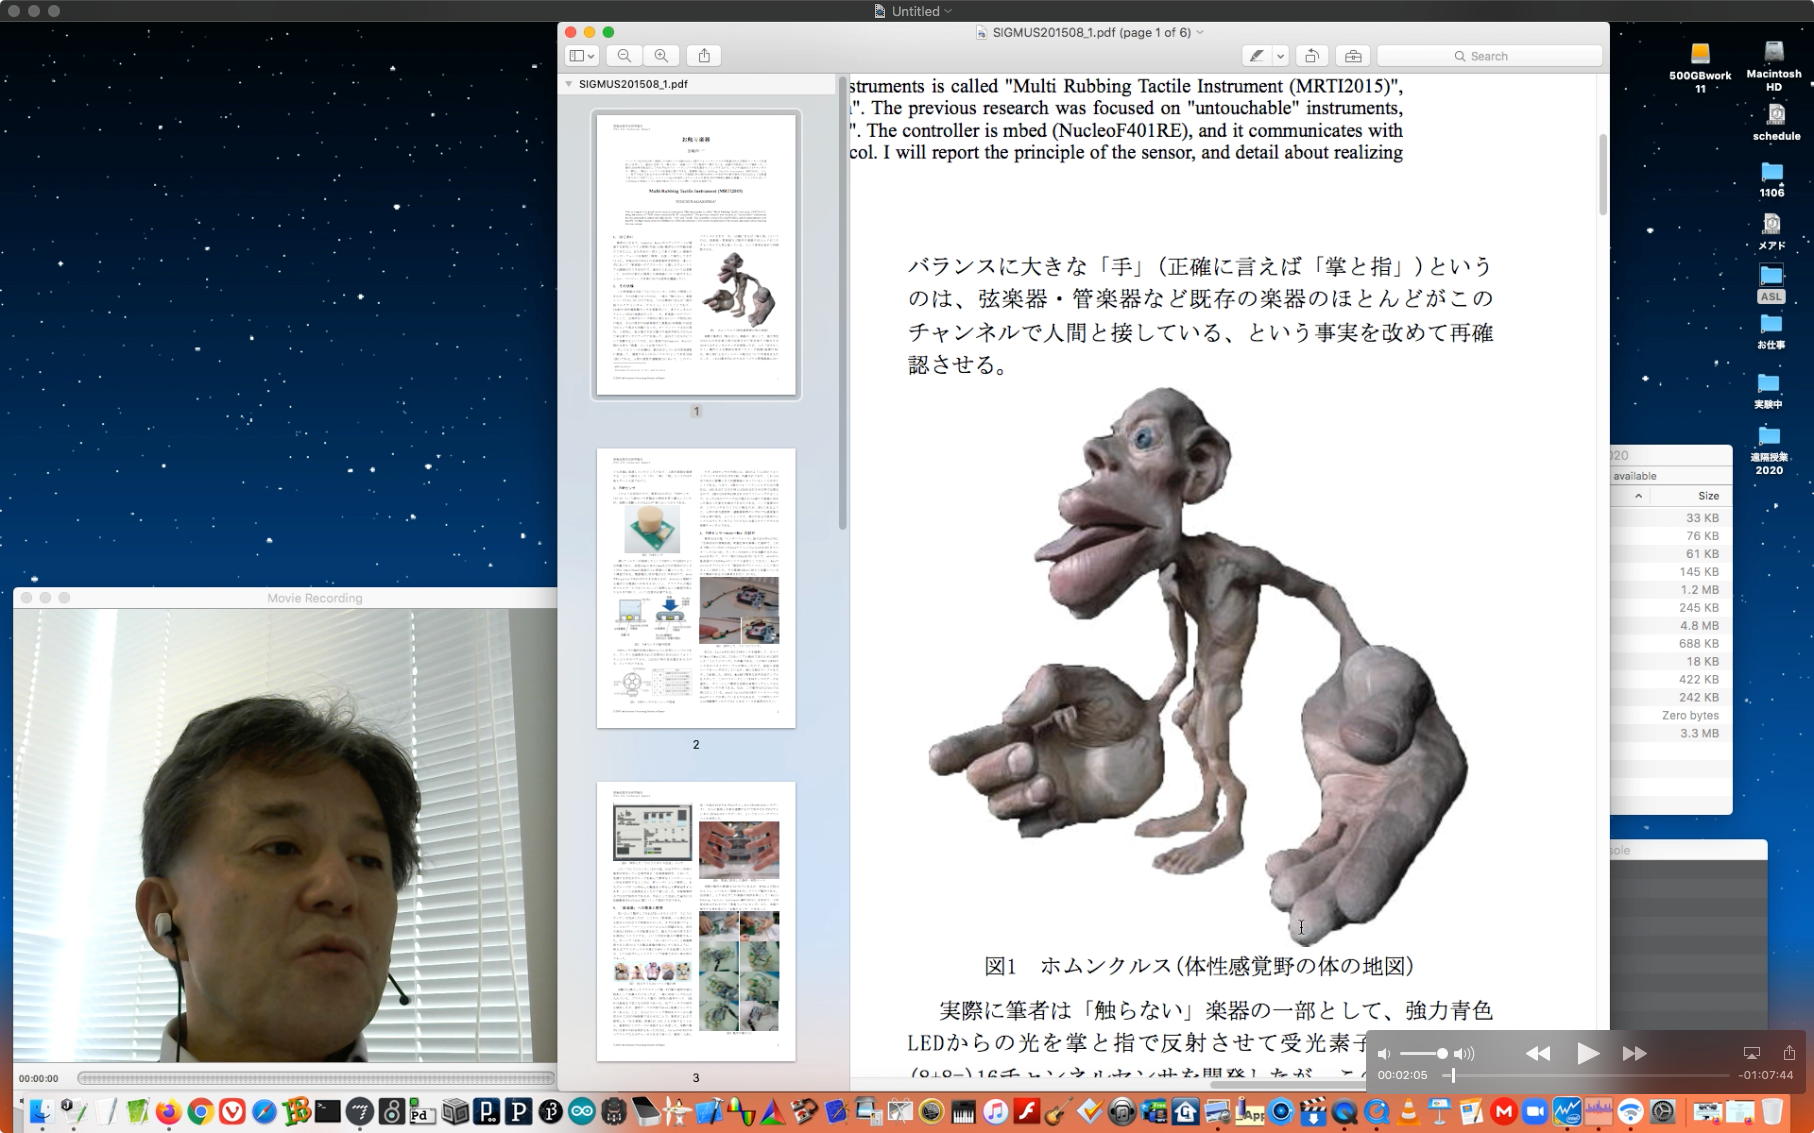Open the Untitled document title dropdown

pyautogui.click(x=948, y=11)
